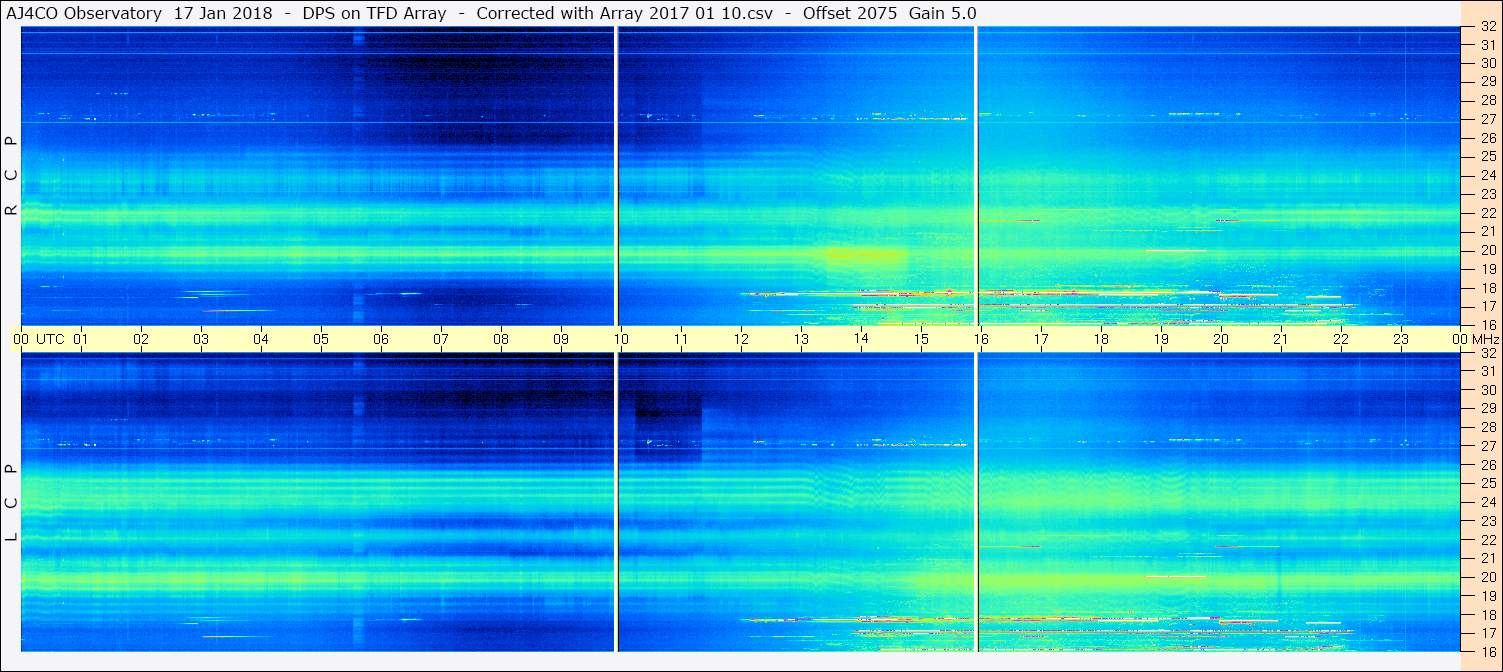Select 'Corrected with Array 2017 01 10.csv' text
This screenshot has width=1503, height=672.
[x=625, y=13]
